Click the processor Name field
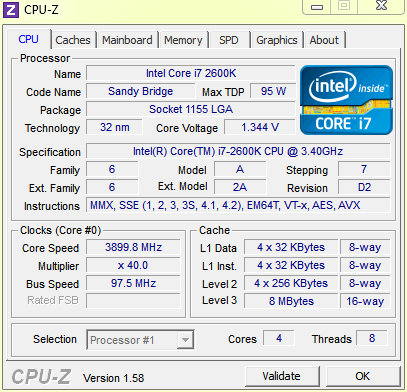The image size is (407, 392). tap(191, 73)
